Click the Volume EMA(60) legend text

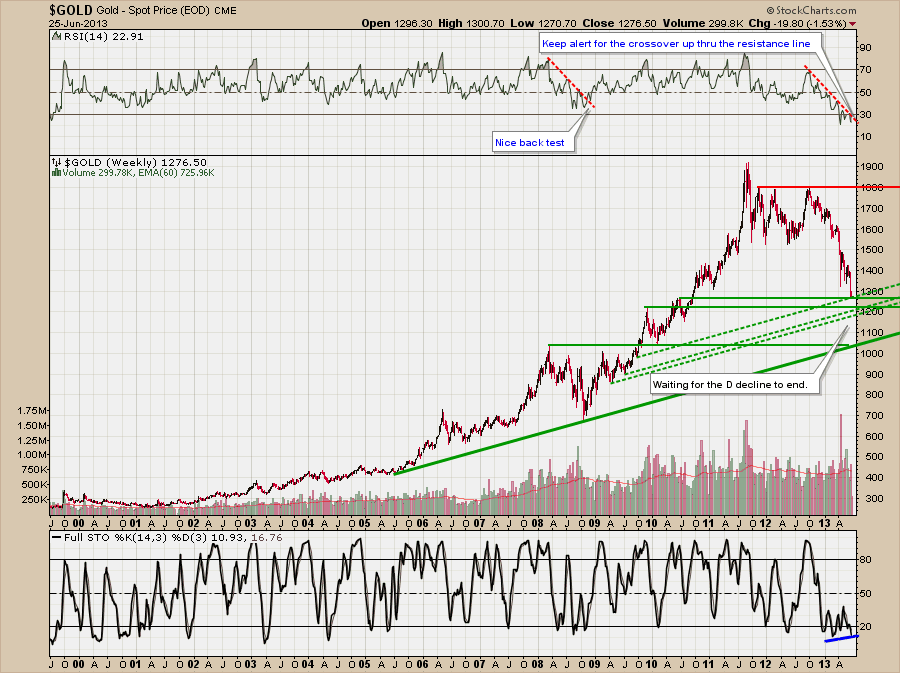133,173
